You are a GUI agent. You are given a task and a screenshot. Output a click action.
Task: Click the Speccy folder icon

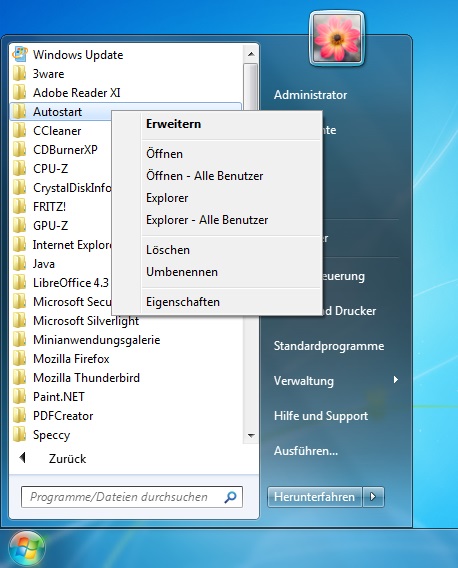pyautogui.click(x=19, y=434)
